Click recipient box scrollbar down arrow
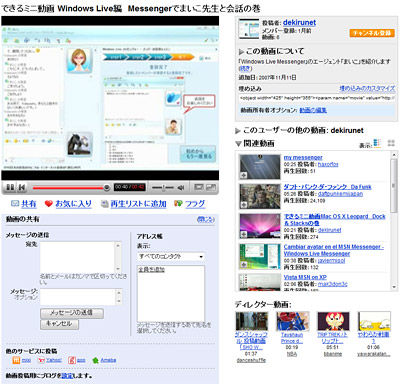The image size is (400, 384). point(118,269)
